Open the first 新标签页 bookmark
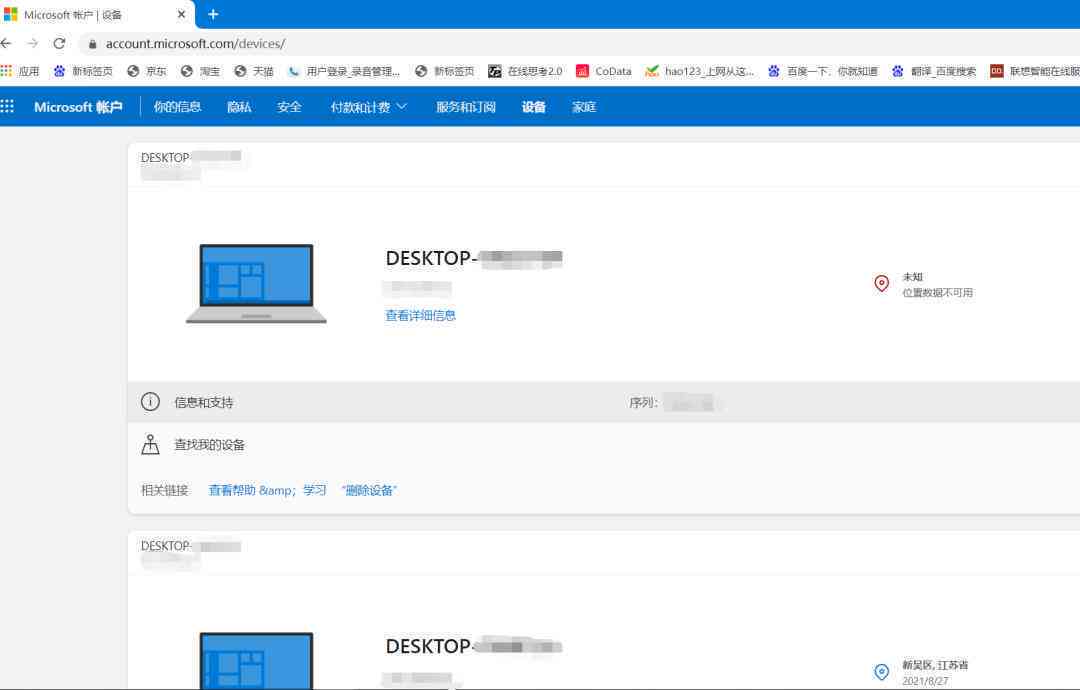Screen dimensions: 1080x690 coord(83,71)
